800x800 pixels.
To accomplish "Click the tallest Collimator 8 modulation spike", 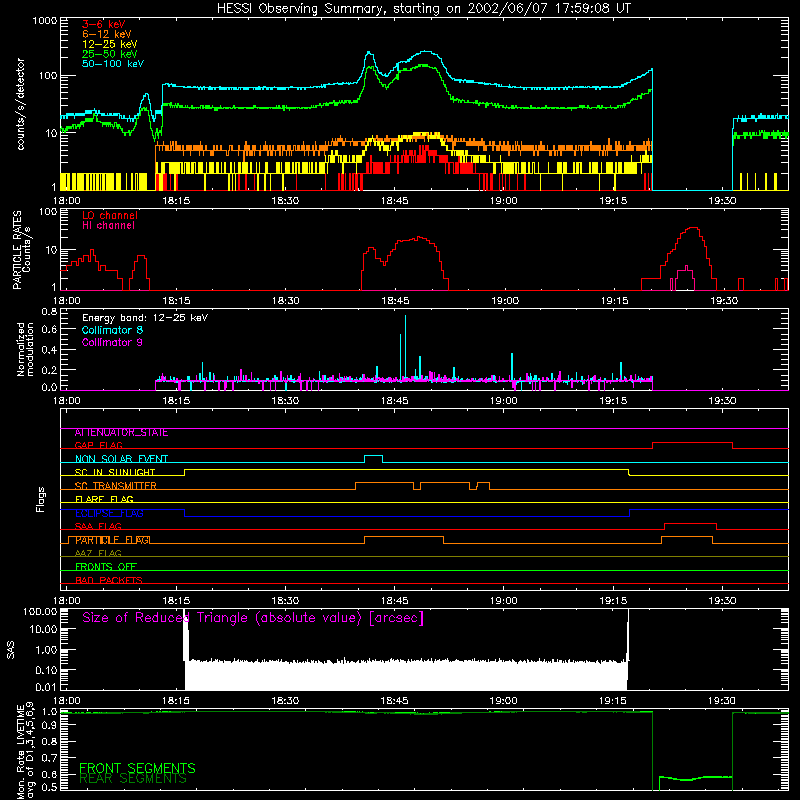I will point(405,347).
